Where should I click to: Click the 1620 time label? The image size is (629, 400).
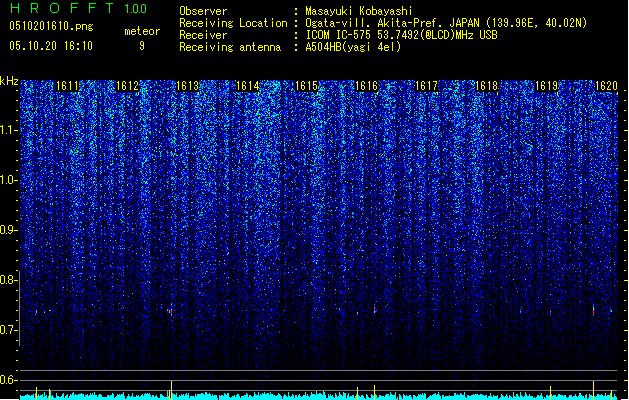tap(606, 86)
